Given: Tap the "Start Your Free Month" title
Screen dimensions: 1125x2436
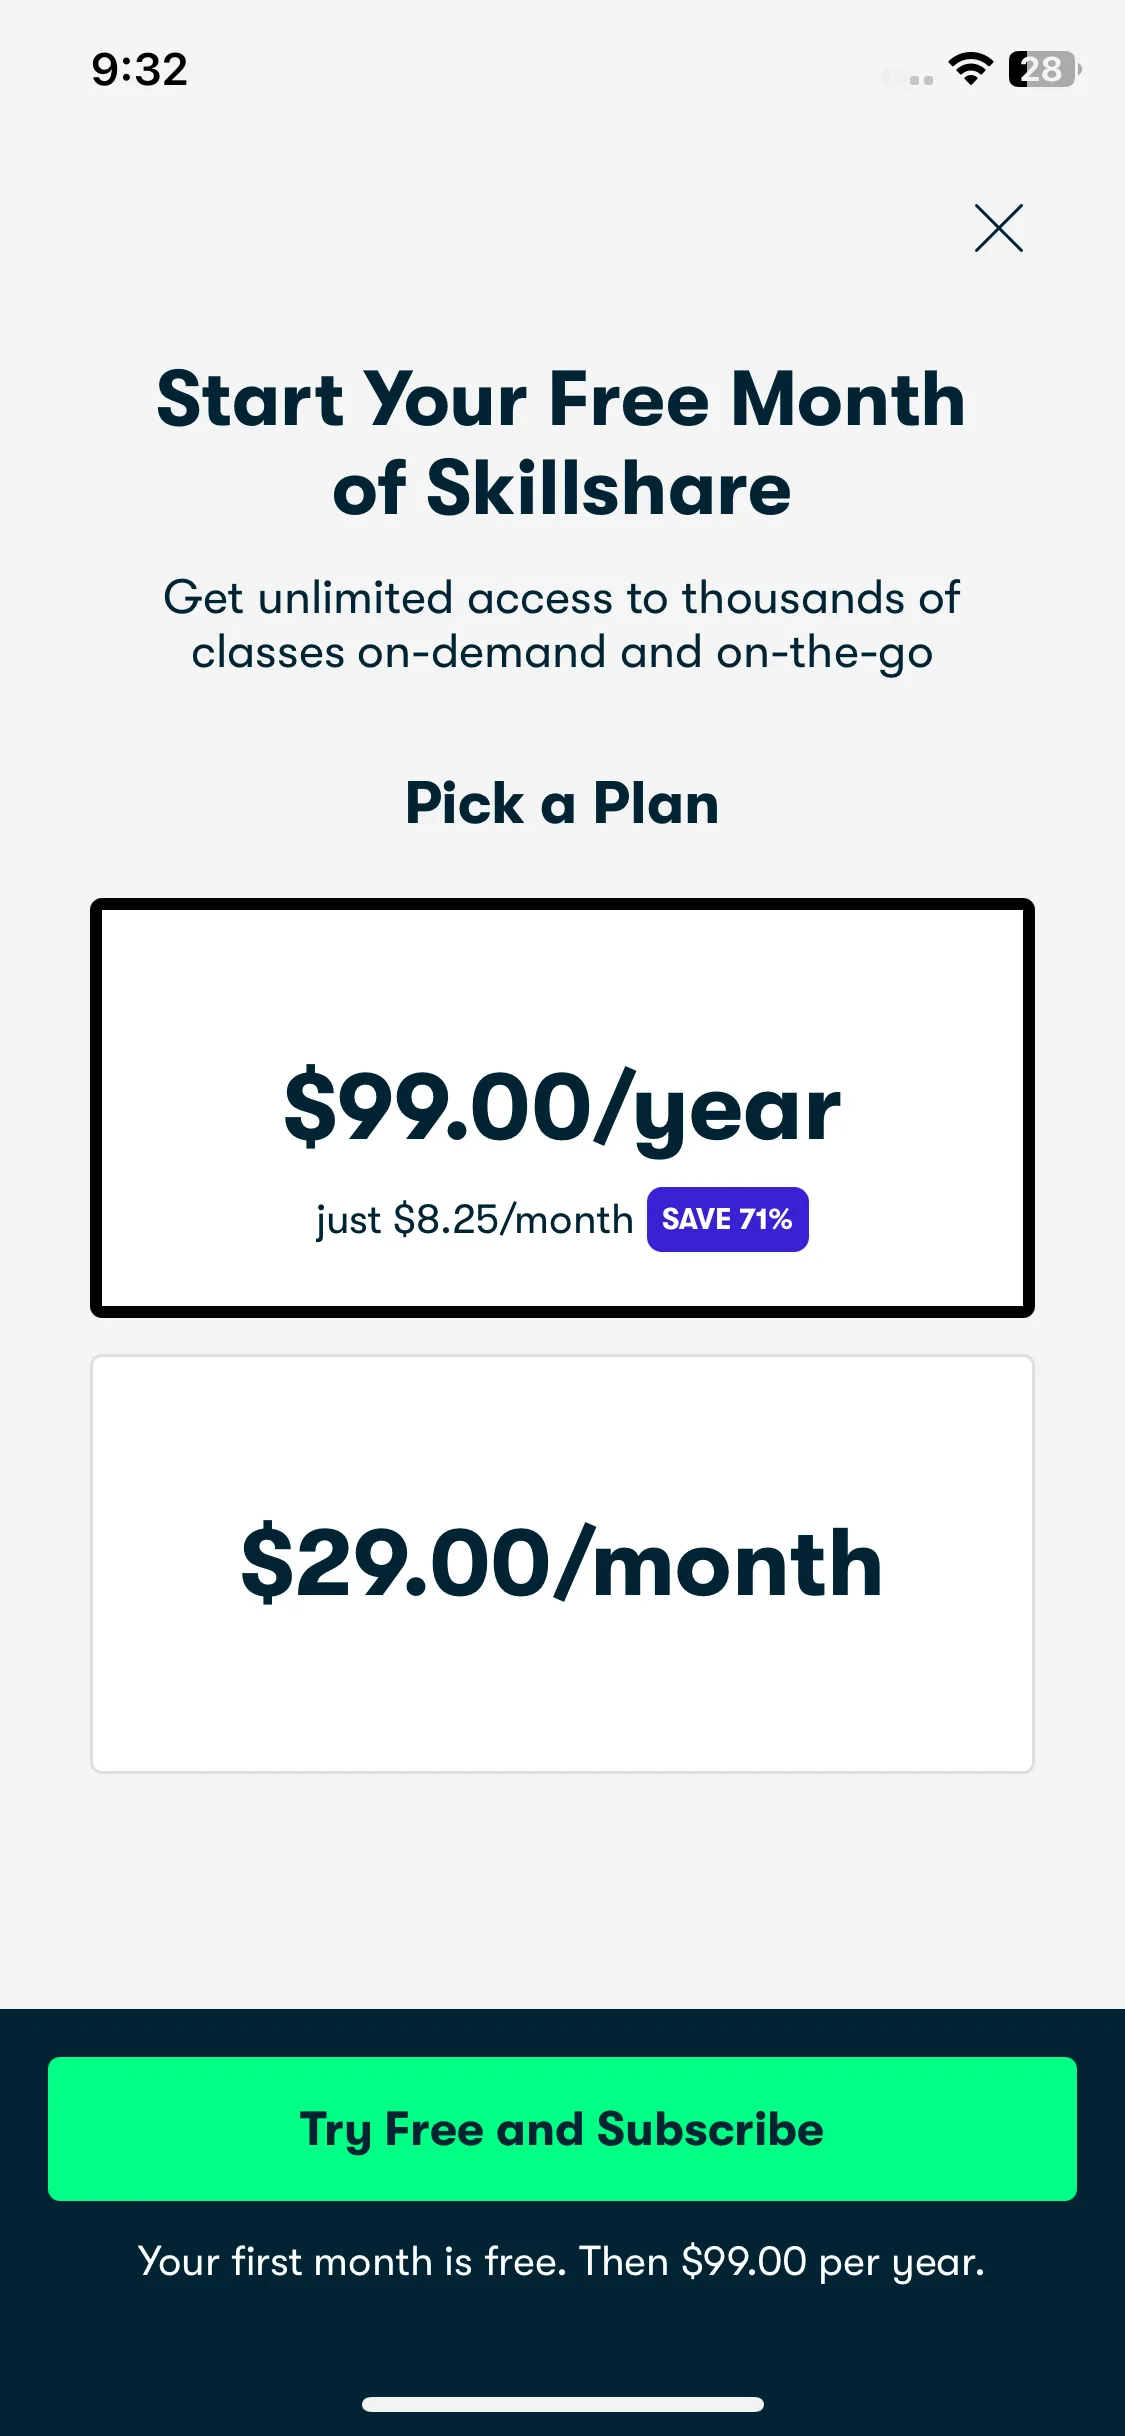Looking at the screenshot, I should point(562,399).
